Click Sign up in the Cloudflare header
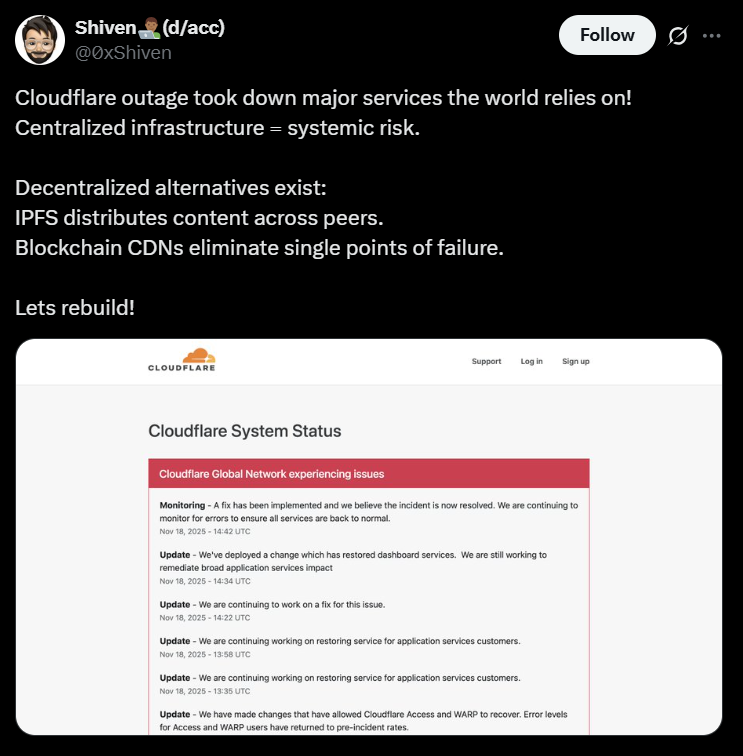Image resolution: width=743 pixels, height=756 pixels. (x=575, y=361)
